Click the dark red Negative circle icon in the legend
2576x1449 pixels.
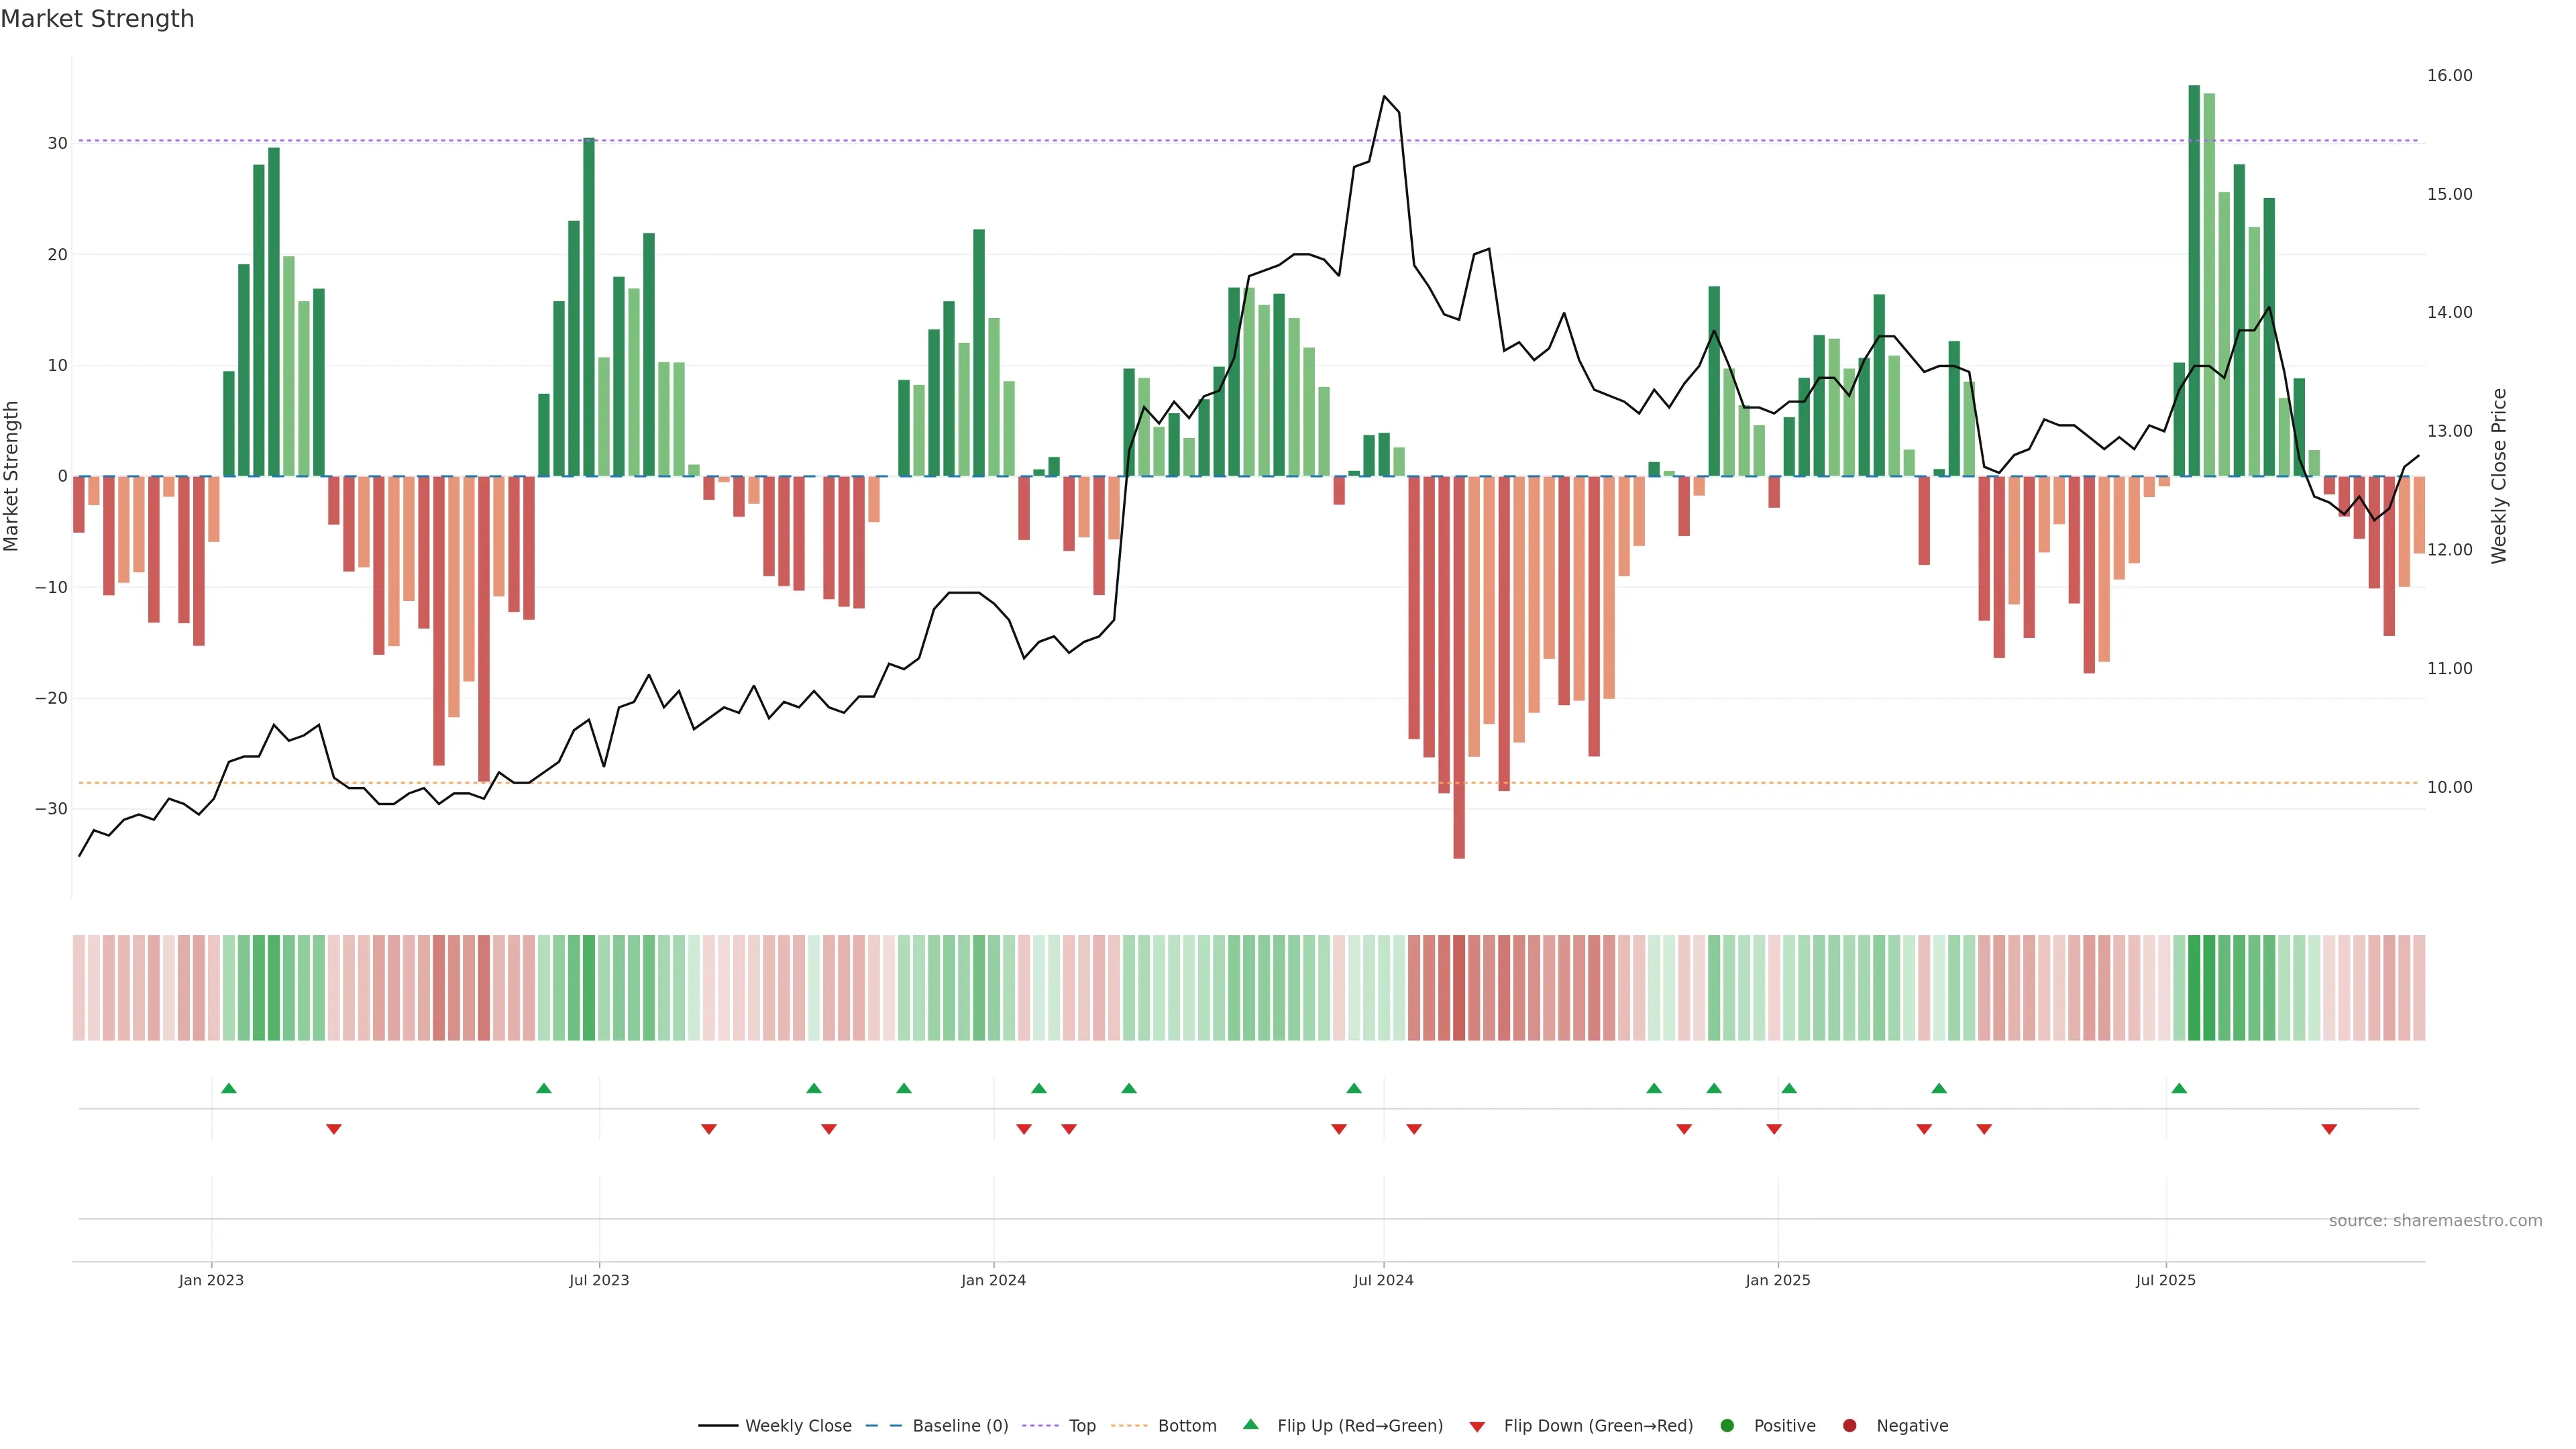1849,1426
